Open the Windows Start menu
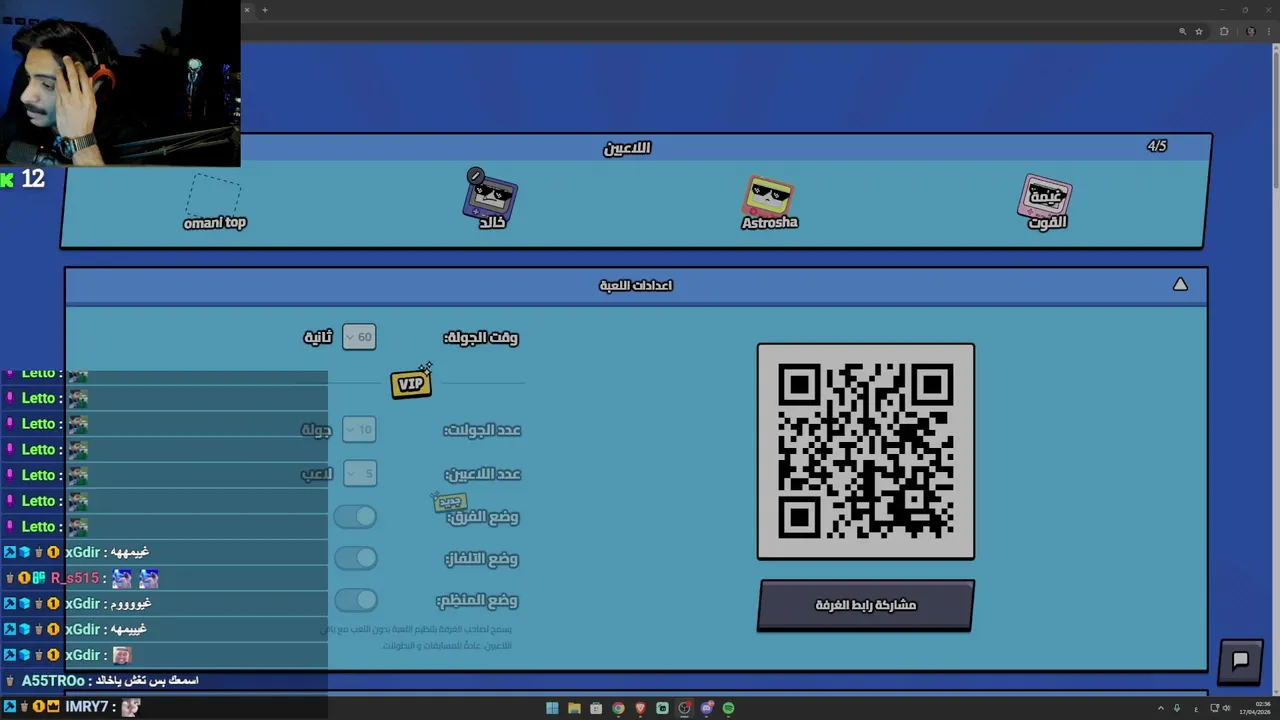 coord(552,708)
